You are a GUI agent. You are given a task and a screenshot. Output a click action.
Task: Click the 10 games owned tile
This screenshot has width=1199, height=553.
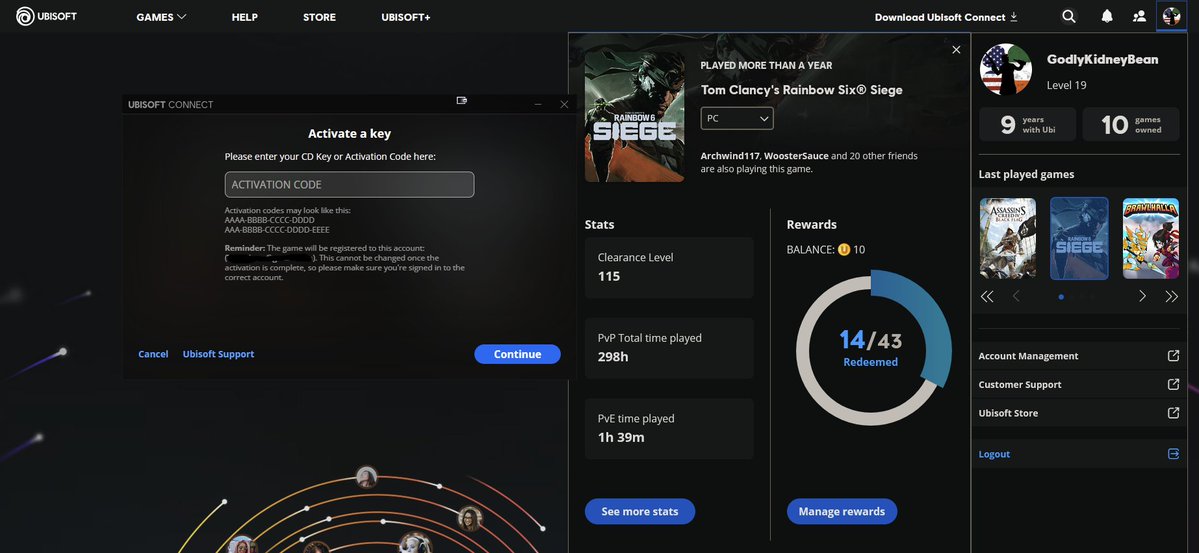[x=1131, y=124]
